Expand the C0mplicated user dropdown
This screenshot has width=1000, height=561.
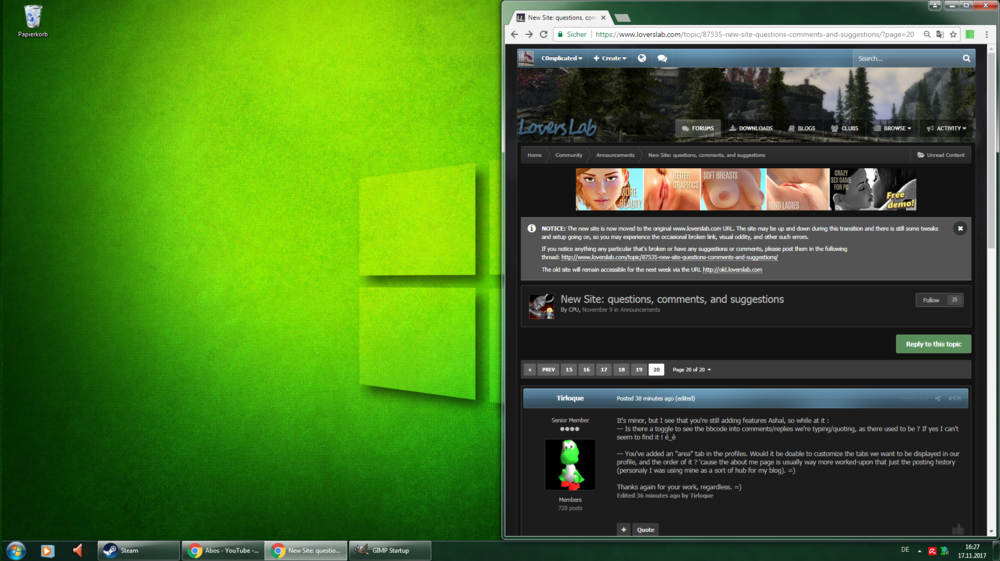tap(561, 58)
